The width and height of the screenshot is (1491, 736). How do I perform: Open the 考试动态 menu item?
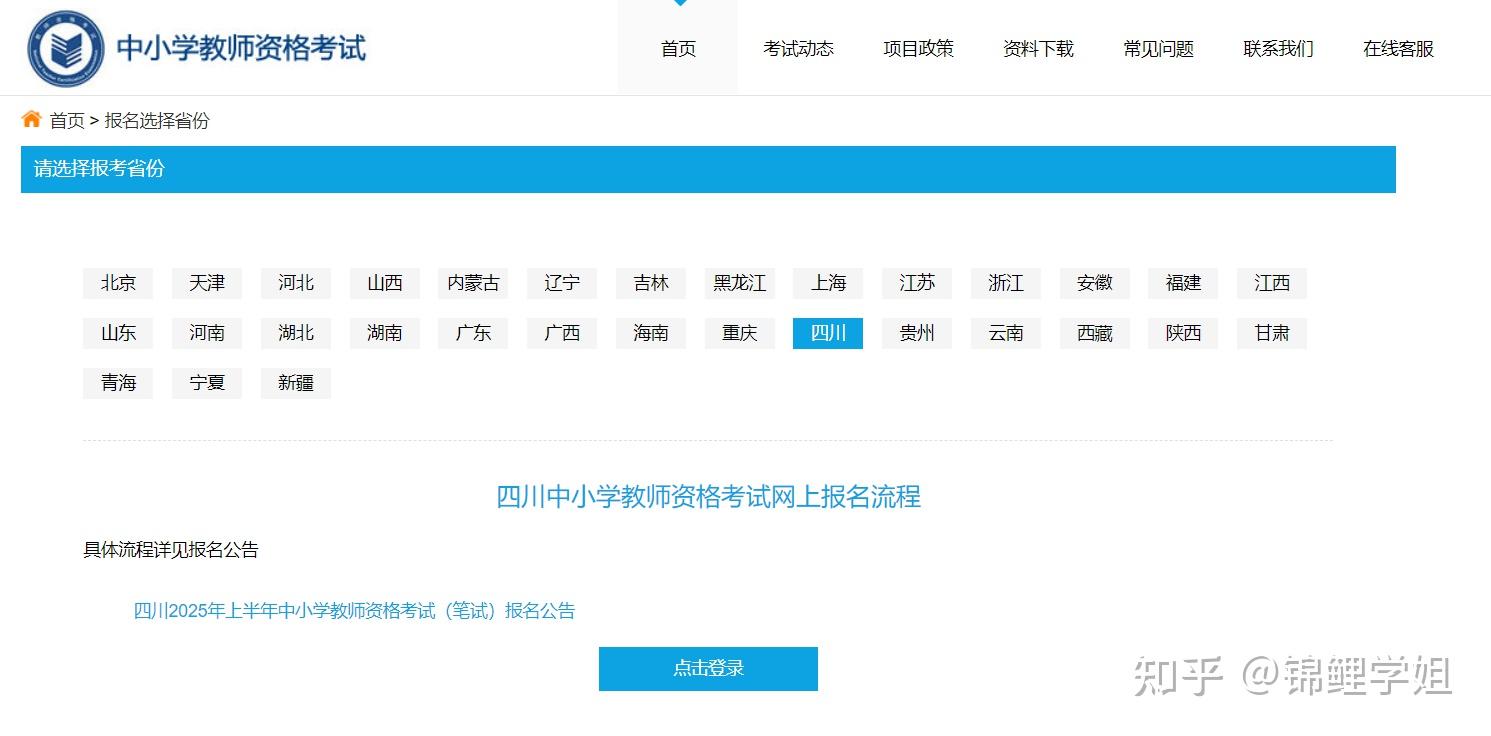(x=797, y=47)
